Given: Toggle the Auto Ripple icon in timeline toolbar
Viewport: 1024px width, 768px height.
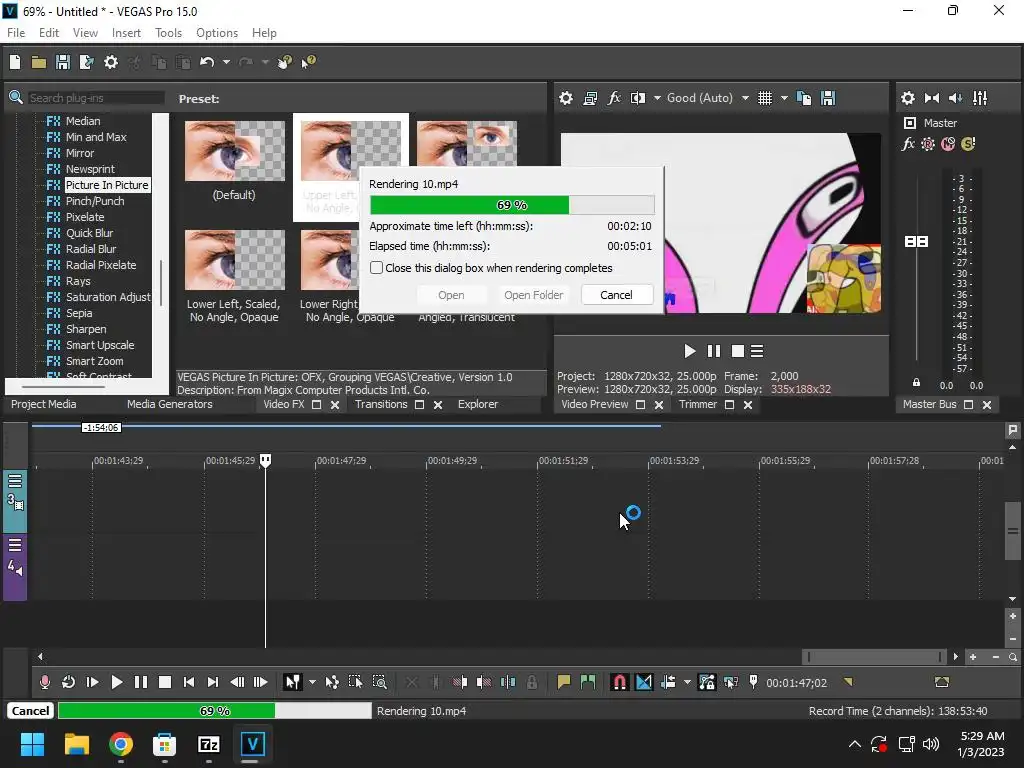Looking at the screenshot, I should 668,682.
